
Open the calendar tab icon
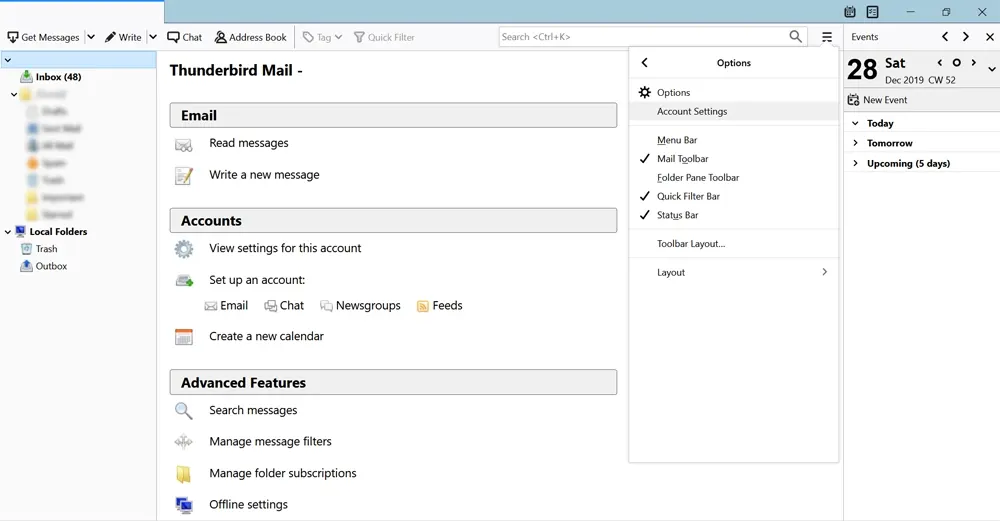click(x=849, y=11)
